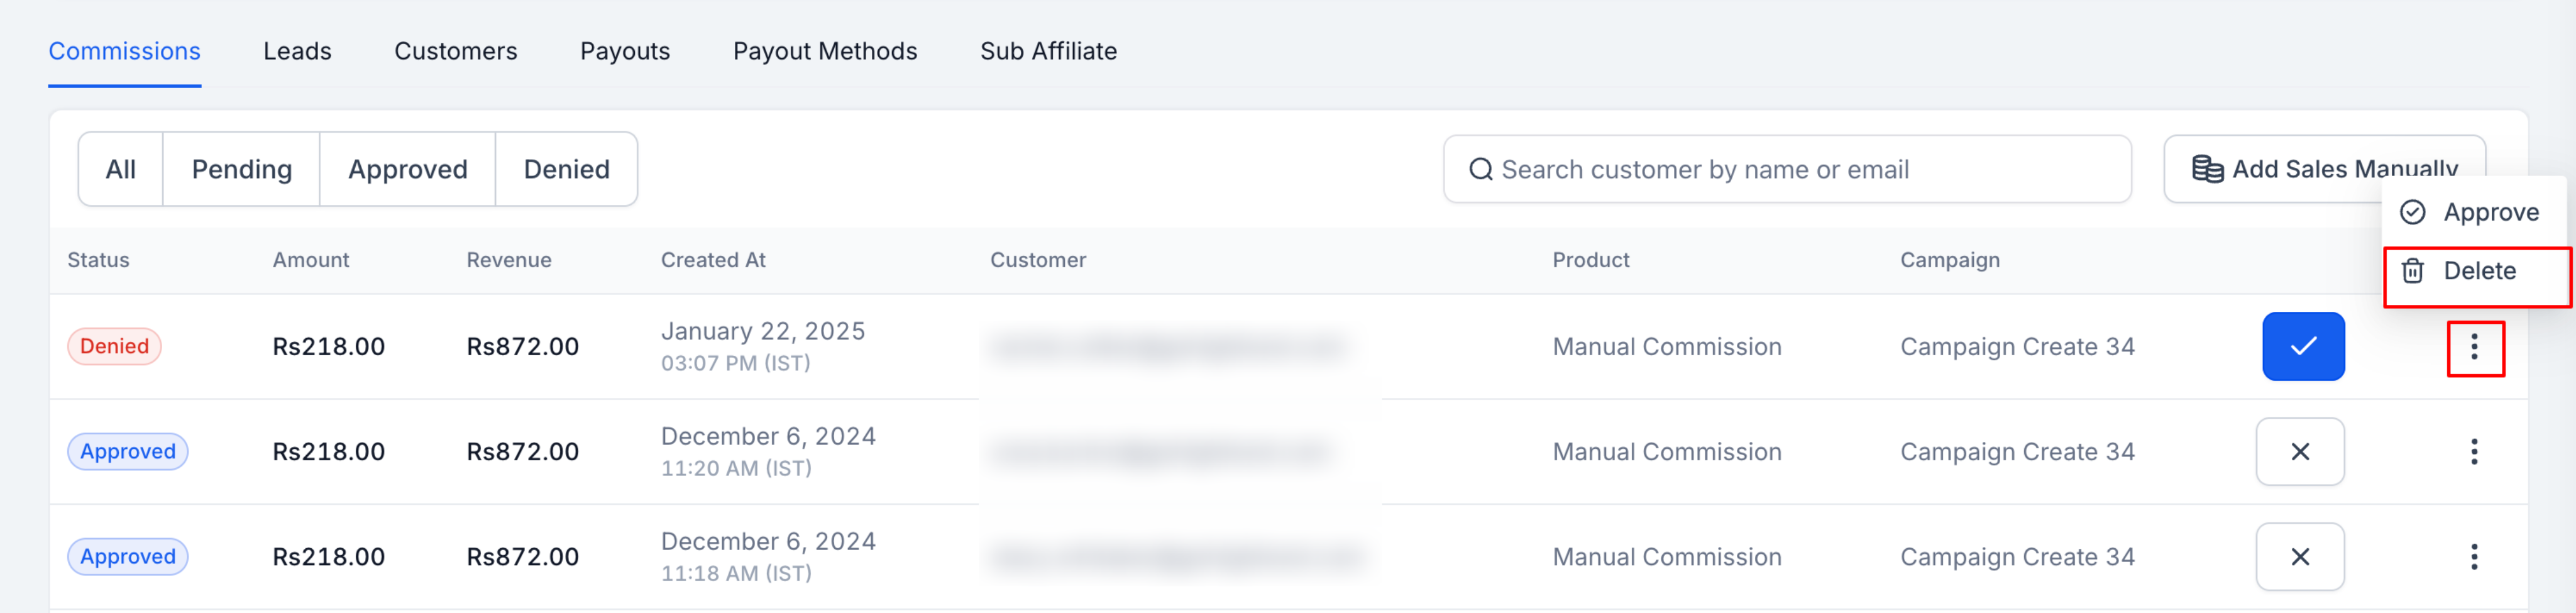Open the Customers tab
2576x613 pixels.
pyautogui.click(x=455, y=51)
